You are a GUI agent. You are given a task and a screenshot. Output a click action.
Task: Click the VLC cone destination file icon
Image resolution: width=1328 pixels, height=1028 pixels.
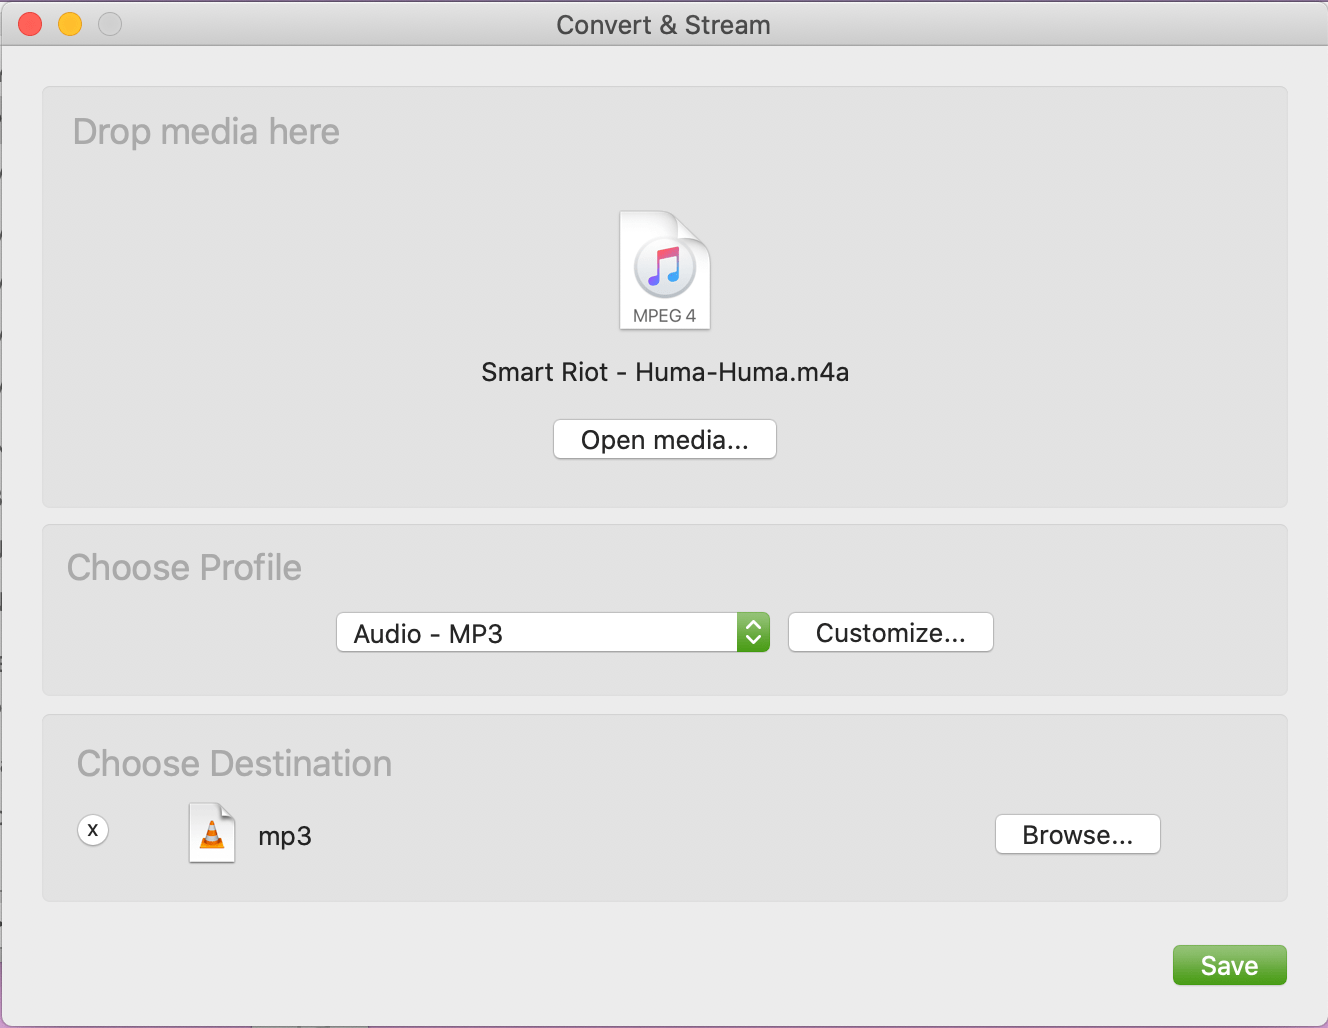point(212,833)
